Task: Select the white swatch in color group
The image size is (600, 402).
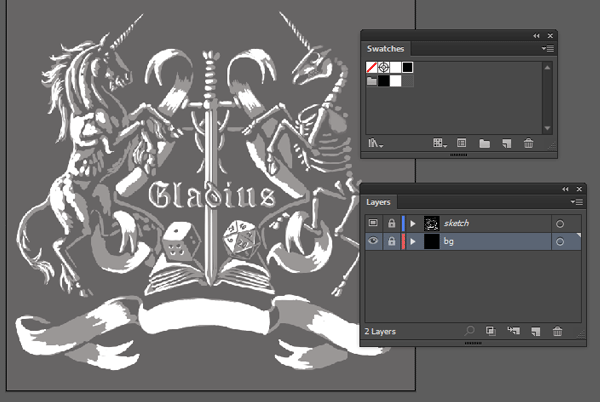Action: coord(396,81)
